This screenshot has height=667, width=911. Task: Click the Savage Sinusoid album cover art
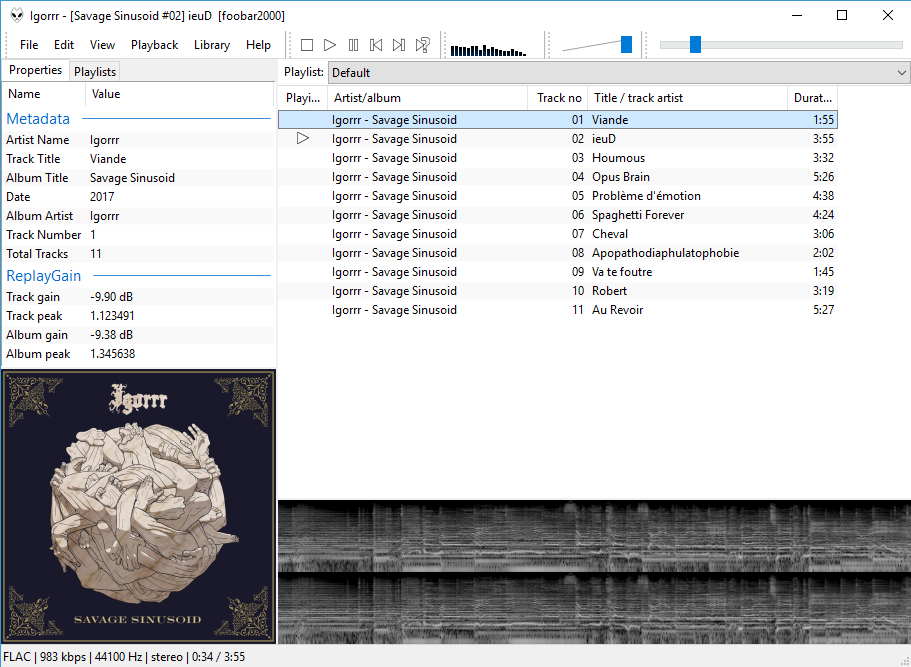tap(139, 507)
